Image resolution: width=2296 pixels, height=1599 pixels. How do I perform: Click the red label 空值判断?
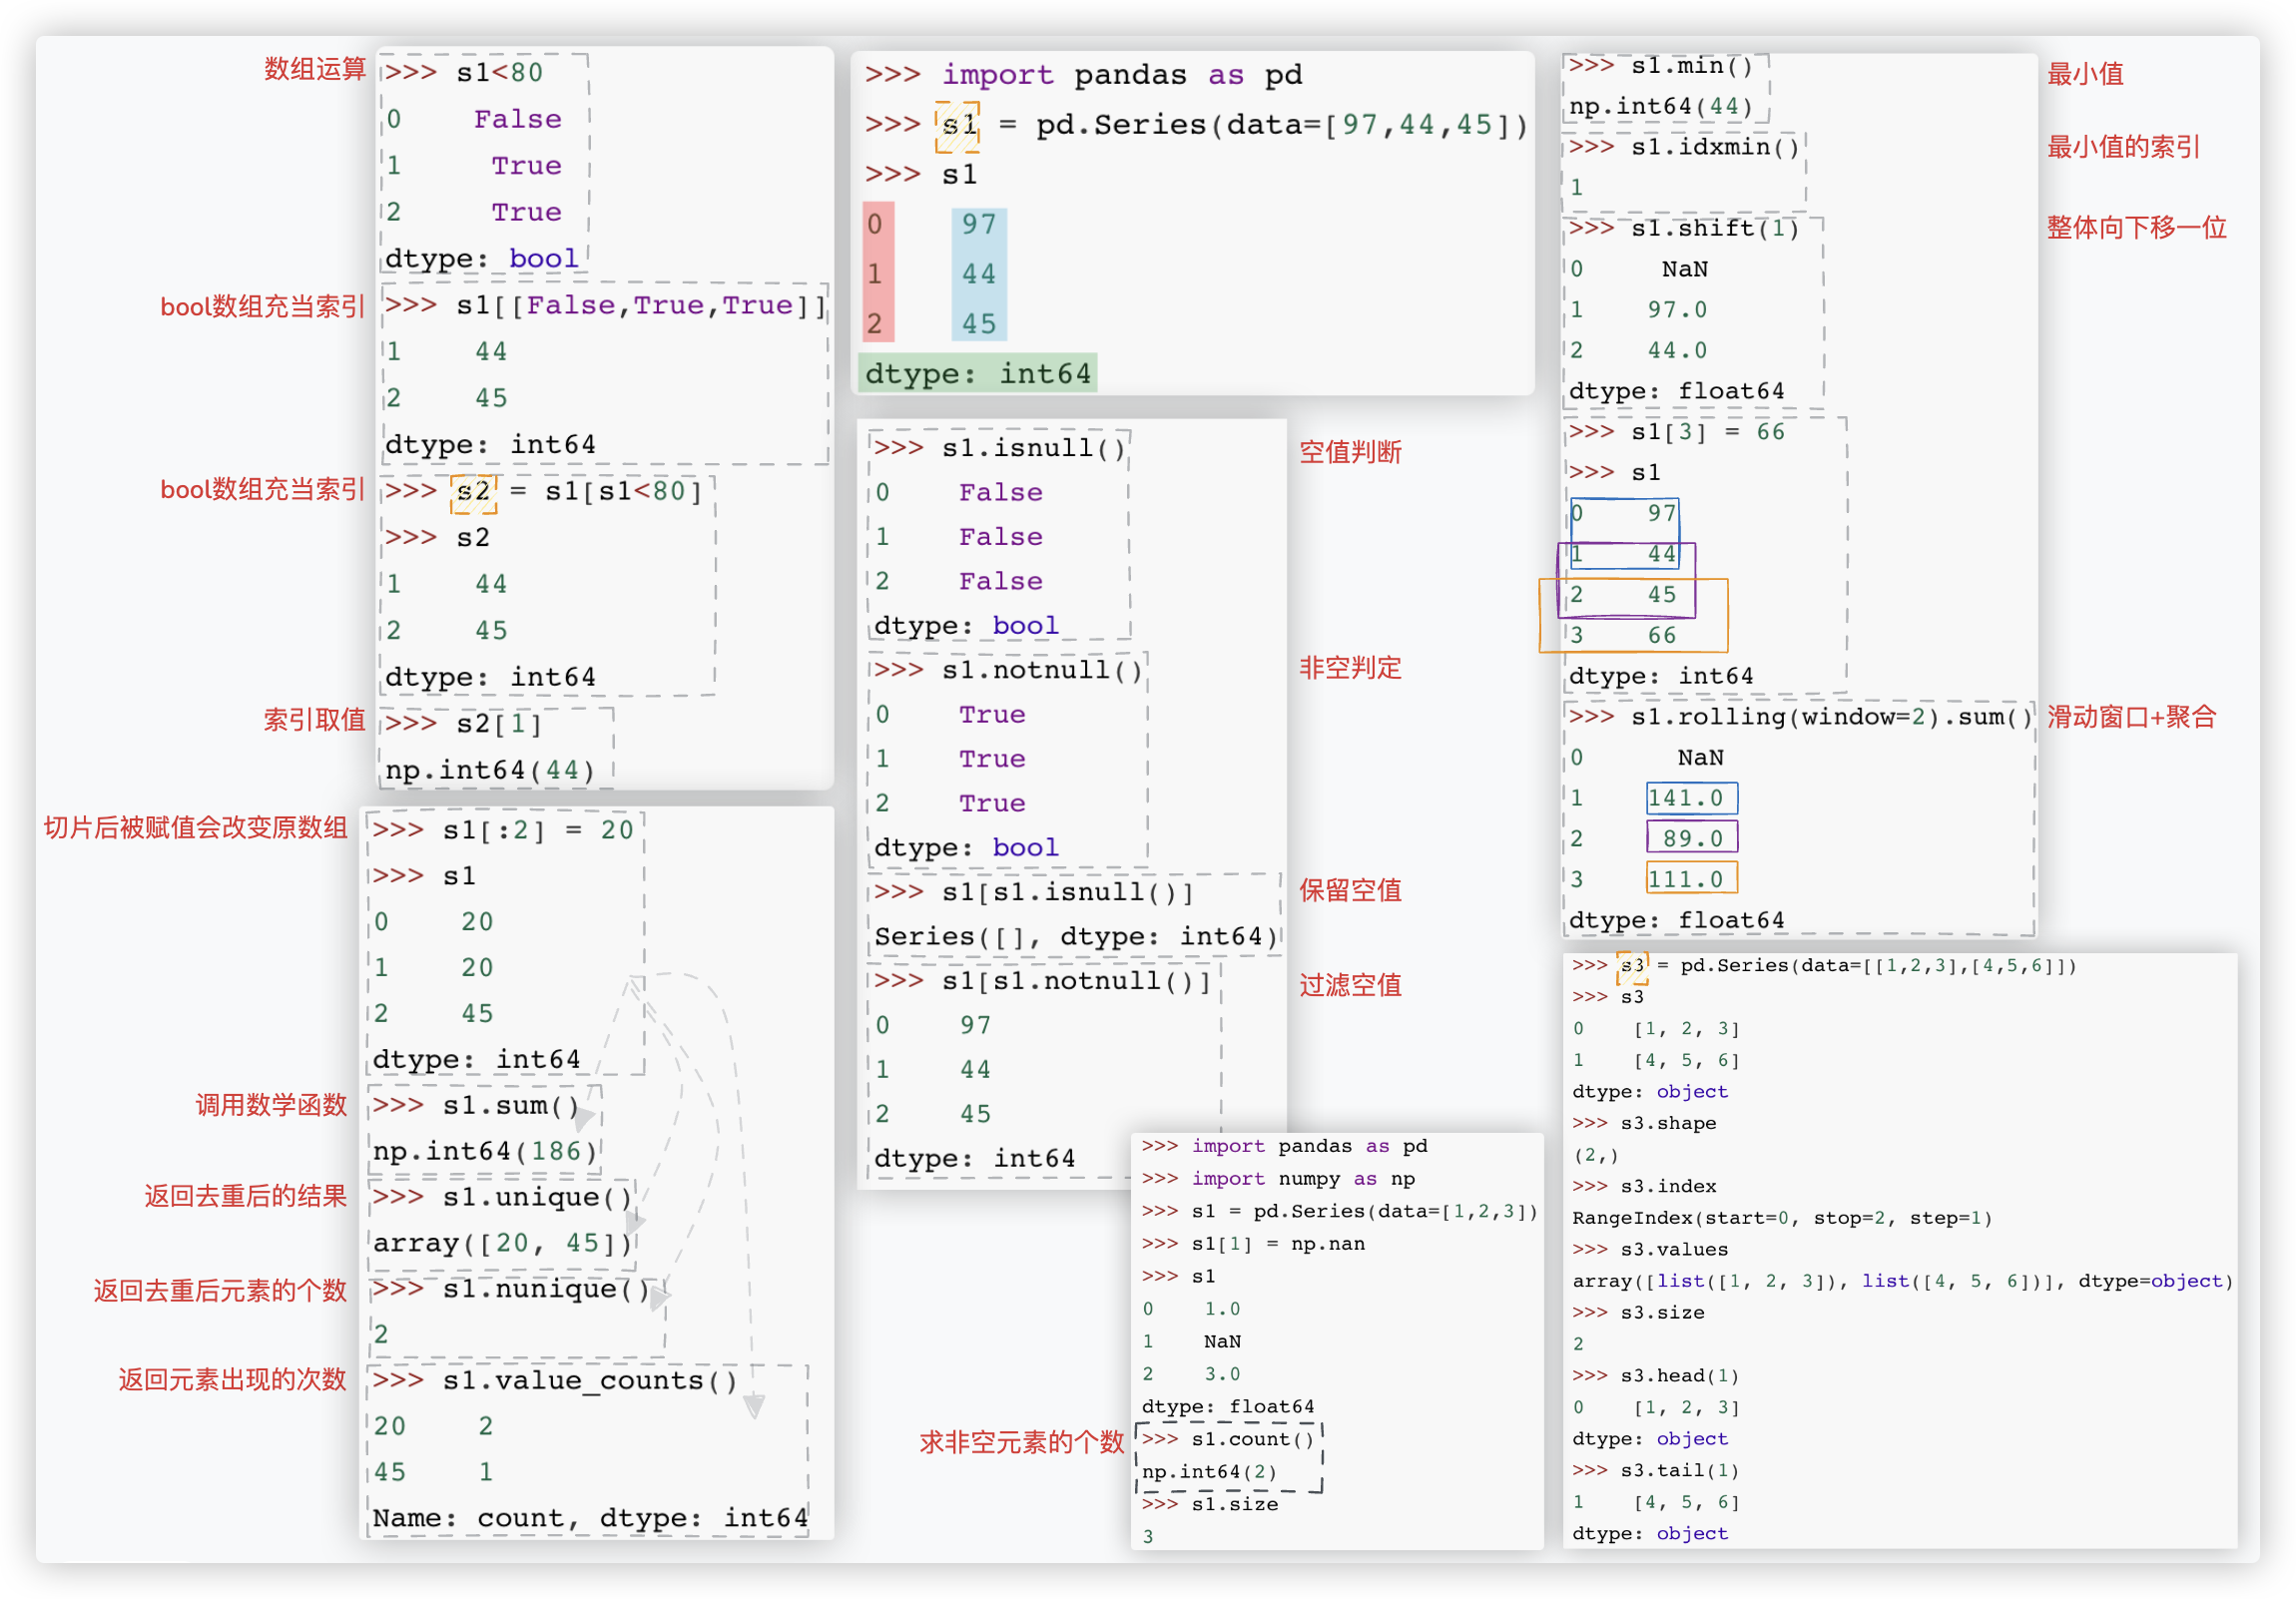(1350, 452)
